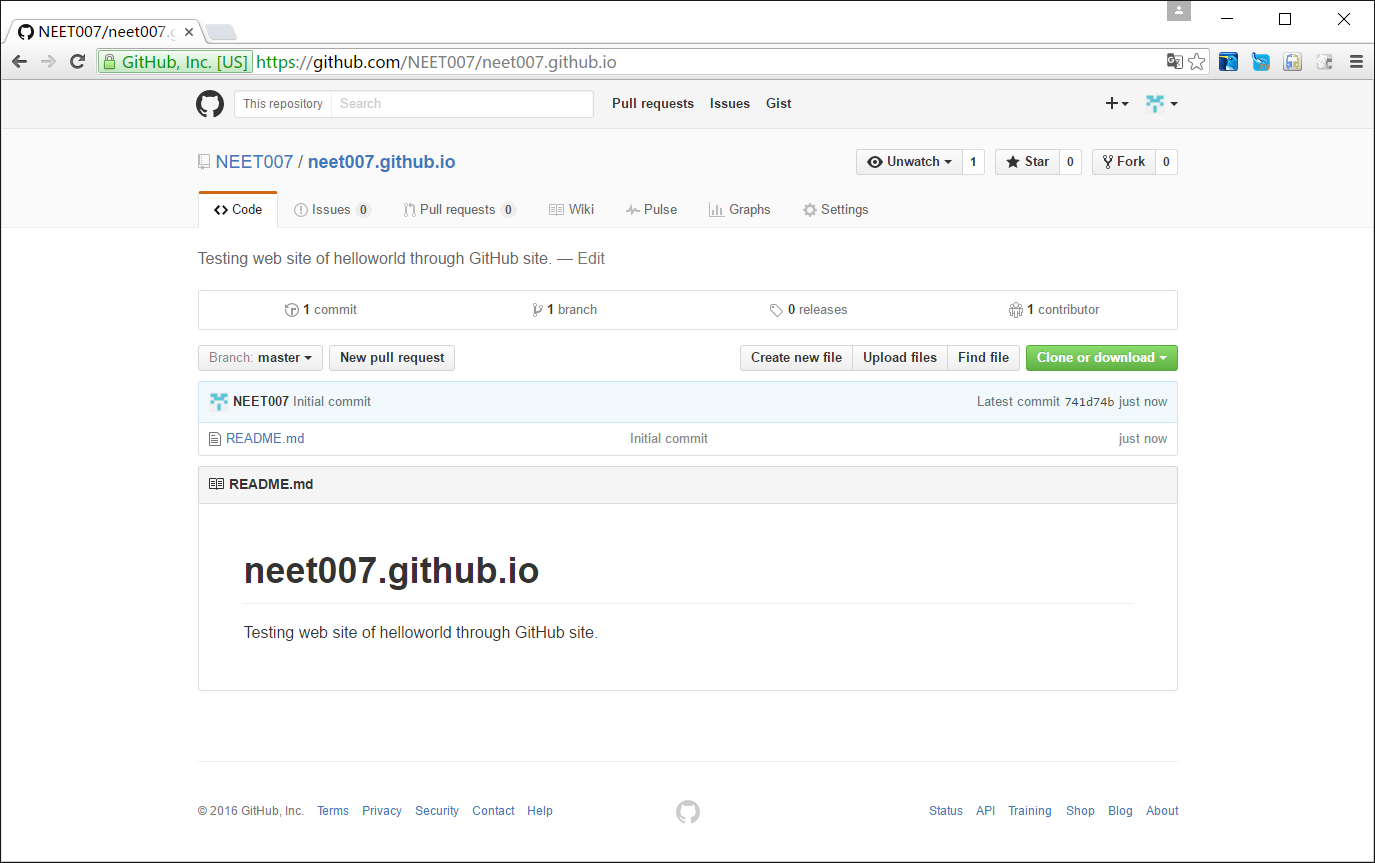Close the NEET007/neet007 browser tab
This screenshot has height=863, width=1375.
coord(189,31)
